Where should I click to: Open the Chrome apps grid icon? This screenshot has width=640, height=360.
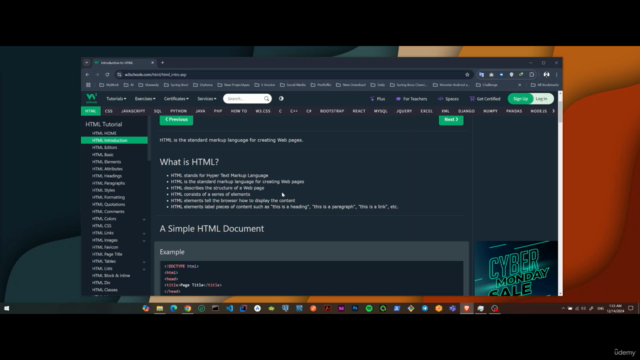pos(88,85)
